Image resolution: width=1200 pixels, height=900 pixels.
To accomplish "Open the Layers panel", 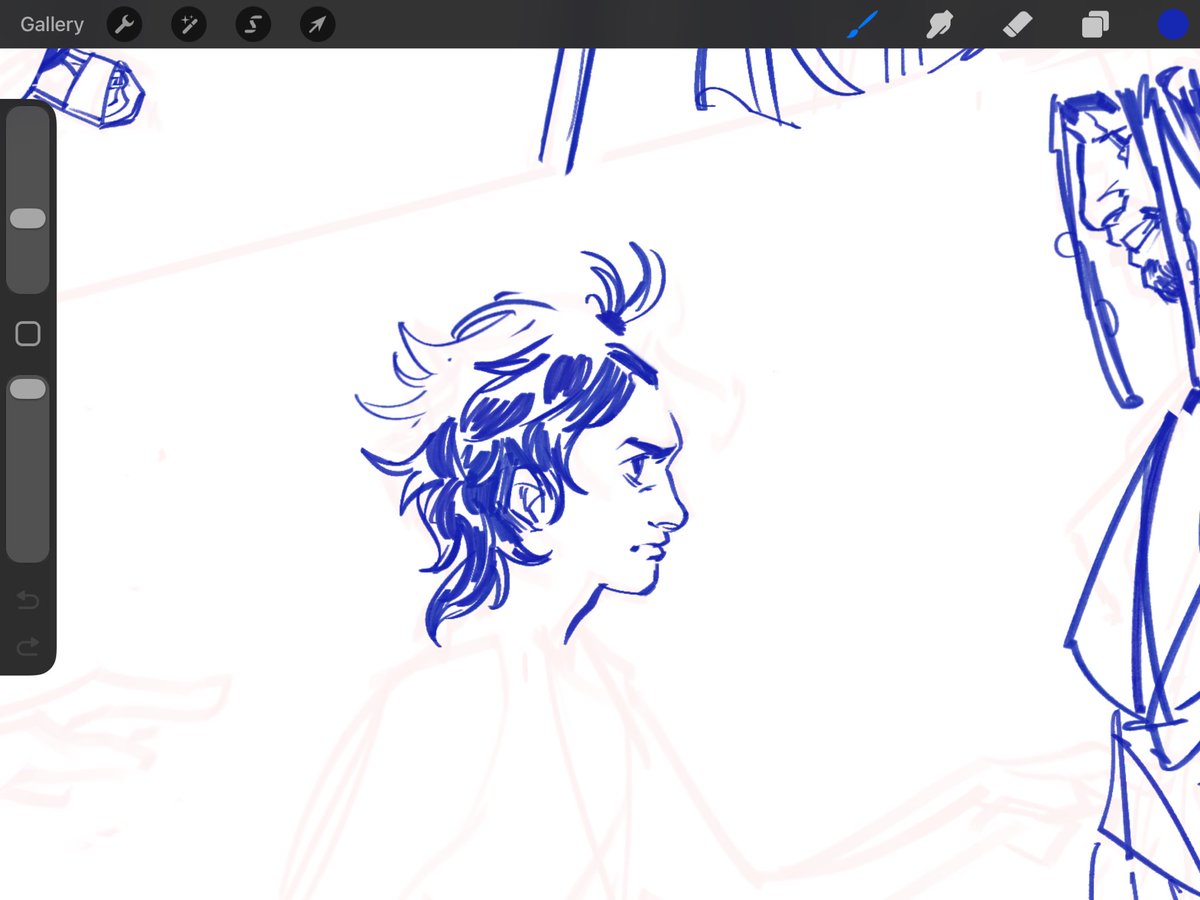I will click(x=1094, y=24).
